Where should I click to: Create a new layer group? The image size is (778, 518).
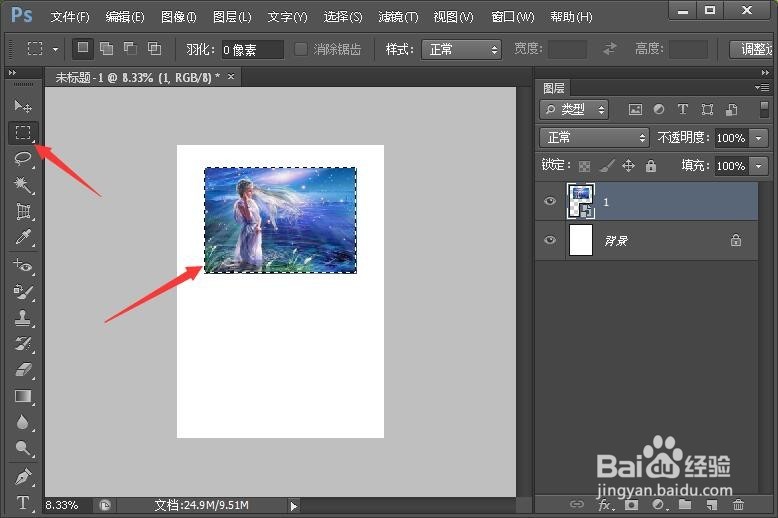[x=685, y=505]
